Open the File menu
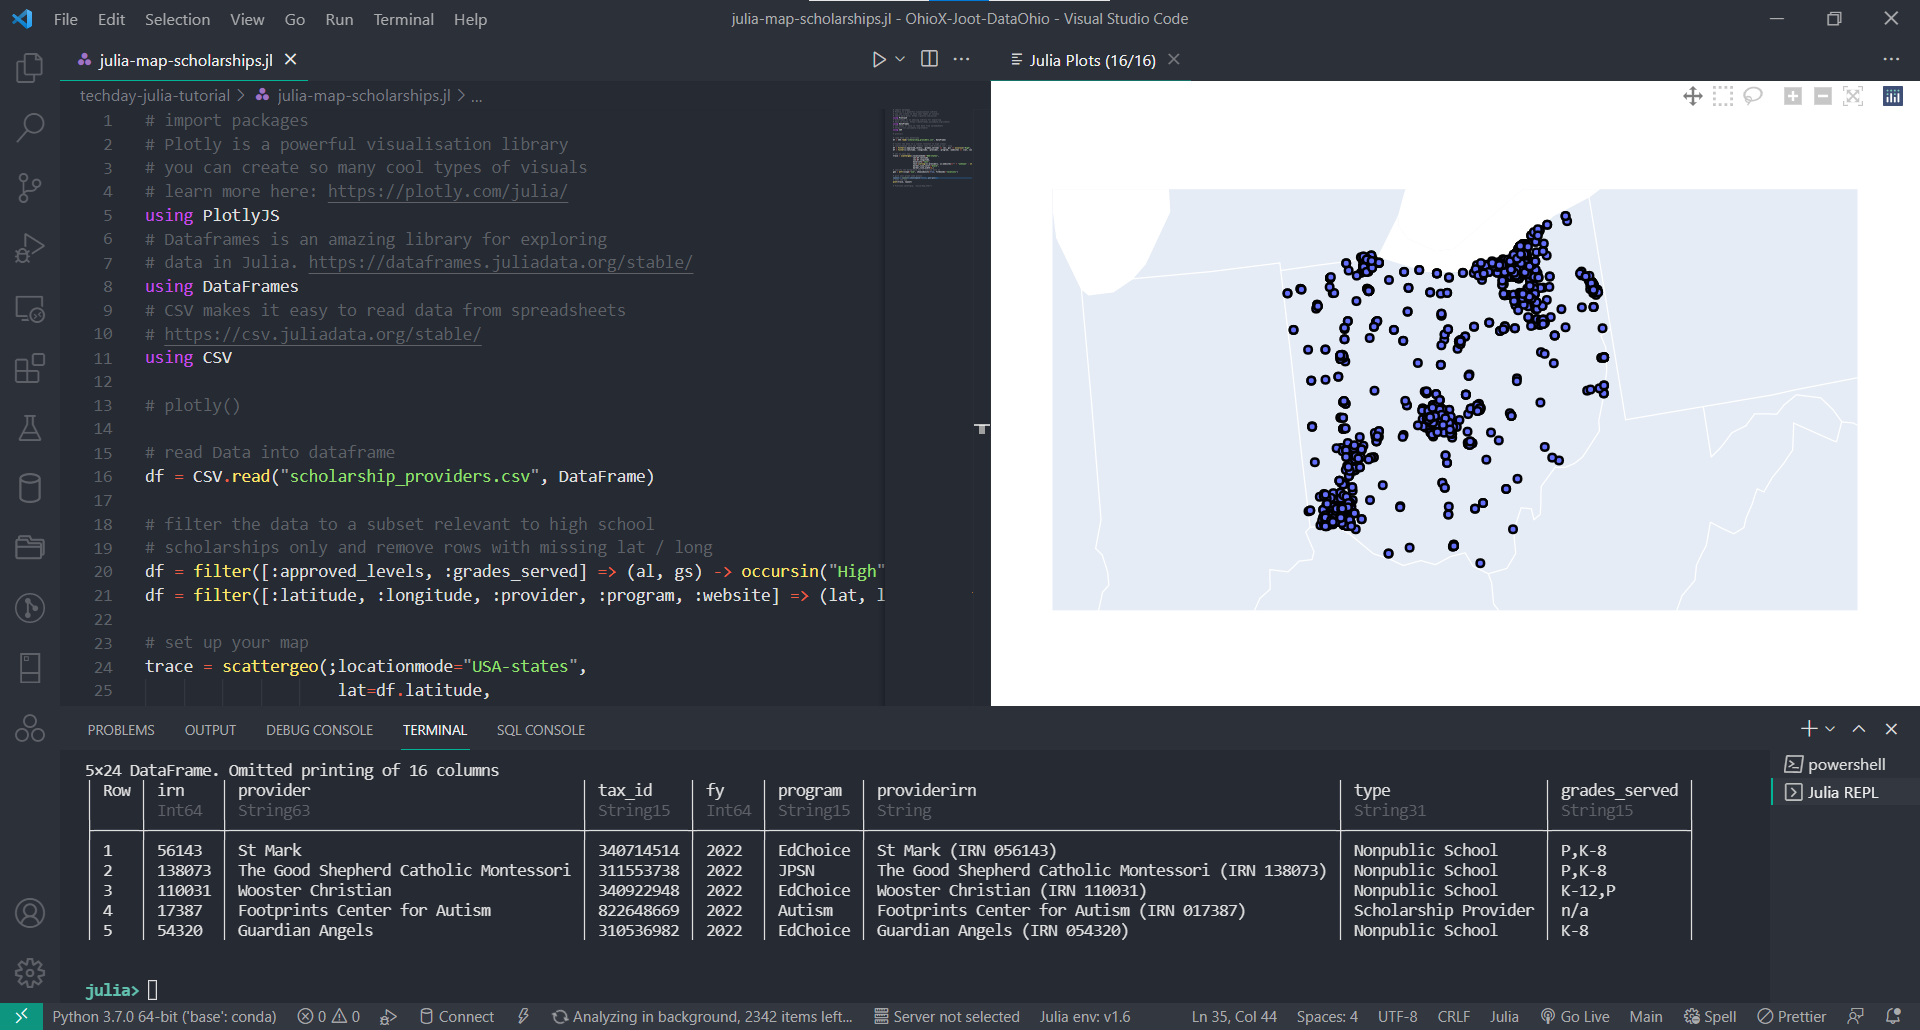Viewport: 1920px width, 1030px height. (x=66, y=19)
